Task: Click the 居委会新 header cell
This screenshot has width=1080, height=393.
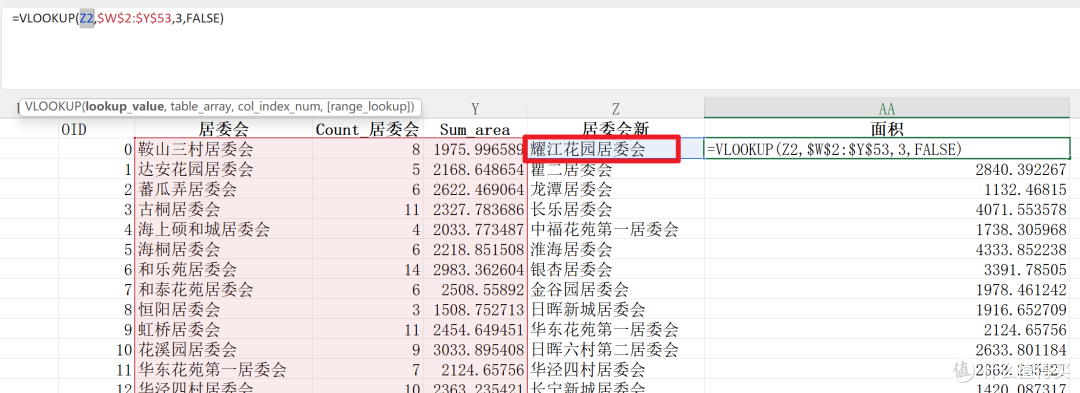Action: pyautogui.click(x=616, y=129)
